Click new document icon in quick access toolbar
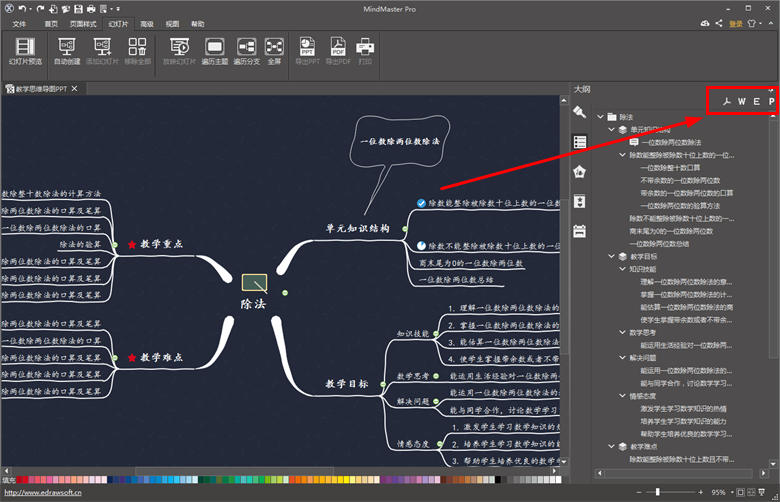The image size is (780, 502). [x=53, y=8]
